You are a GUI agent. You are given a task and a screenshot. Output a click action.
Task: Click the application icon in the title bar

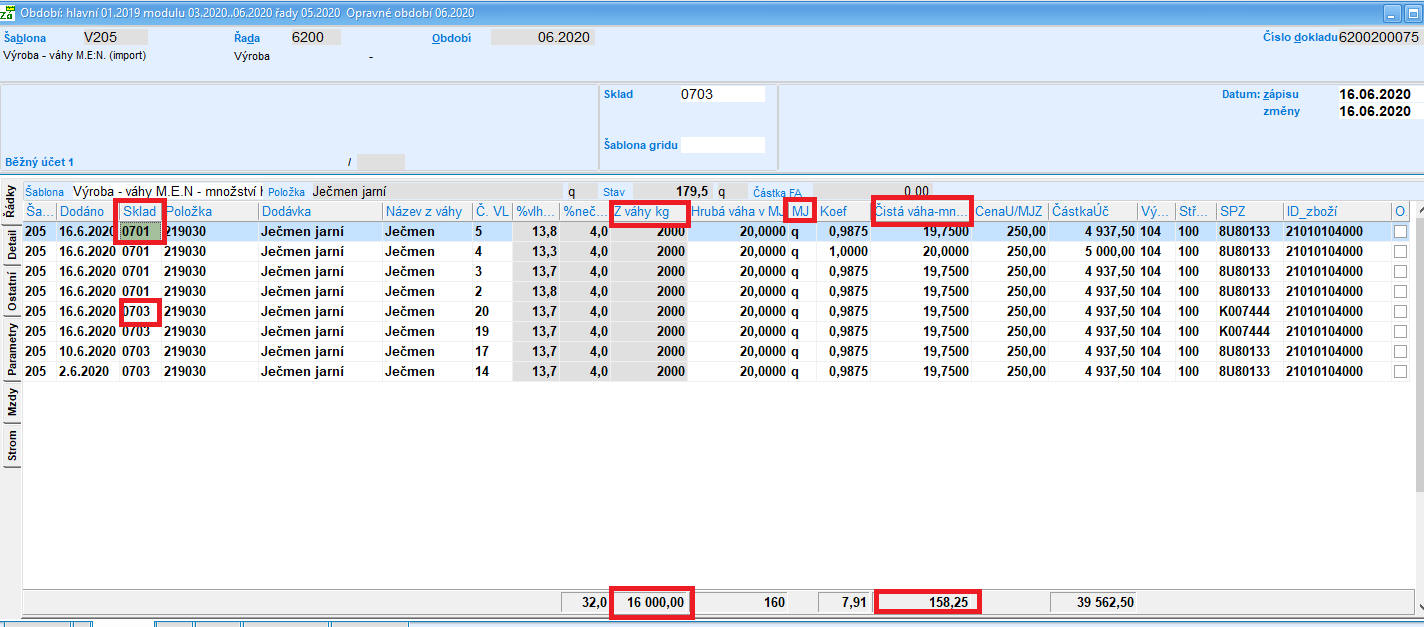coord(11,11)
